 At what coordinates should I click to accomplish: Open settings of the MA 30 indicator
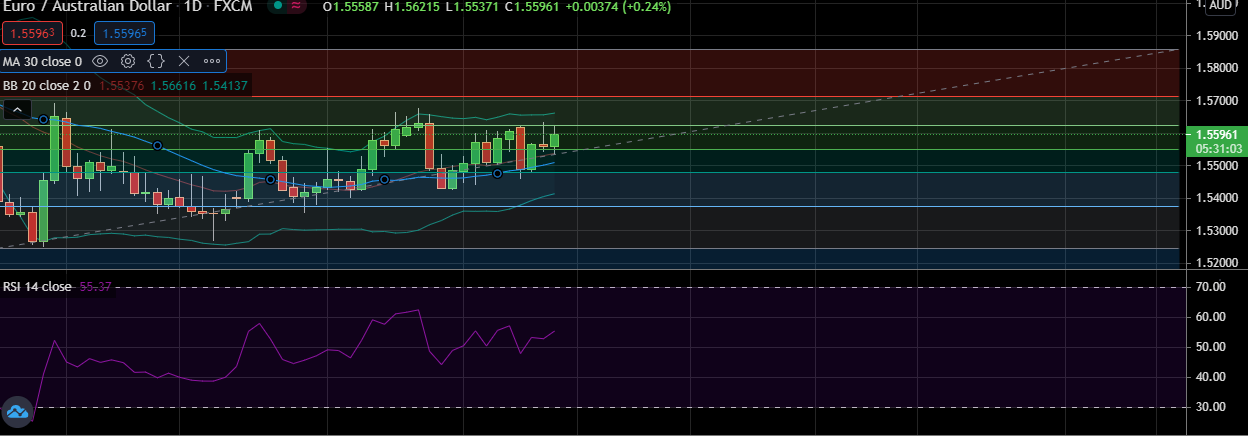(x=128, y=61)
